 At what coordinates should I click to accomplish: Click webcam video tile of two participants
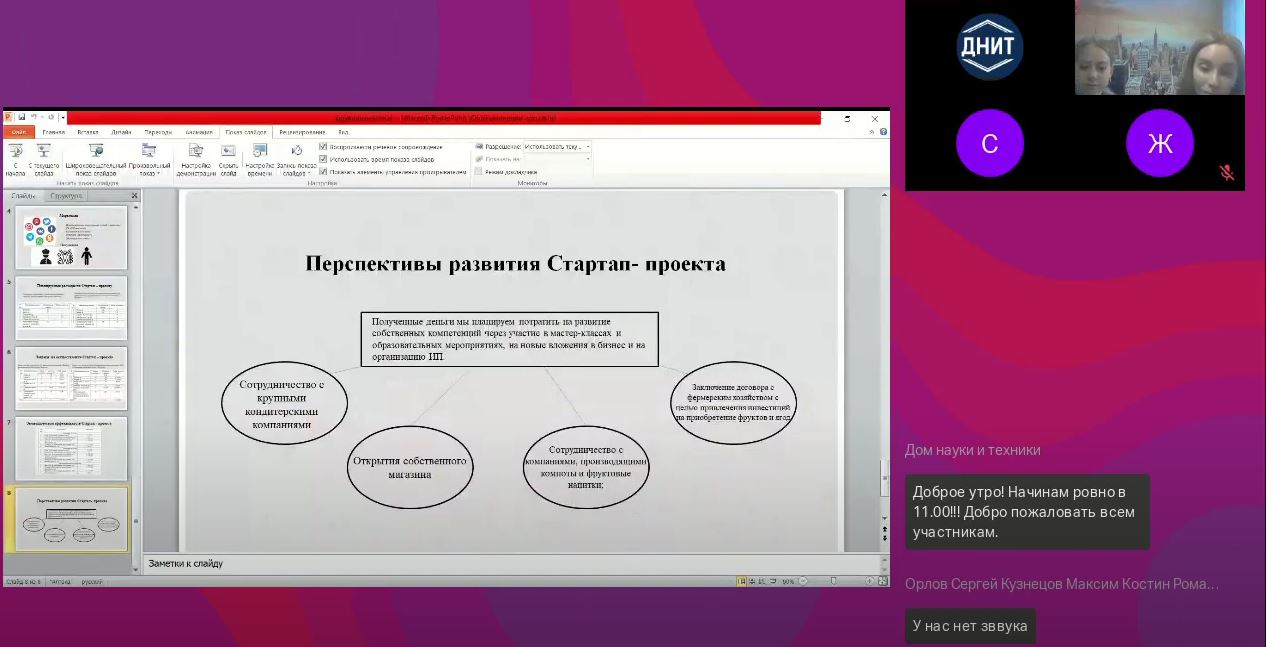point(1160,47)
